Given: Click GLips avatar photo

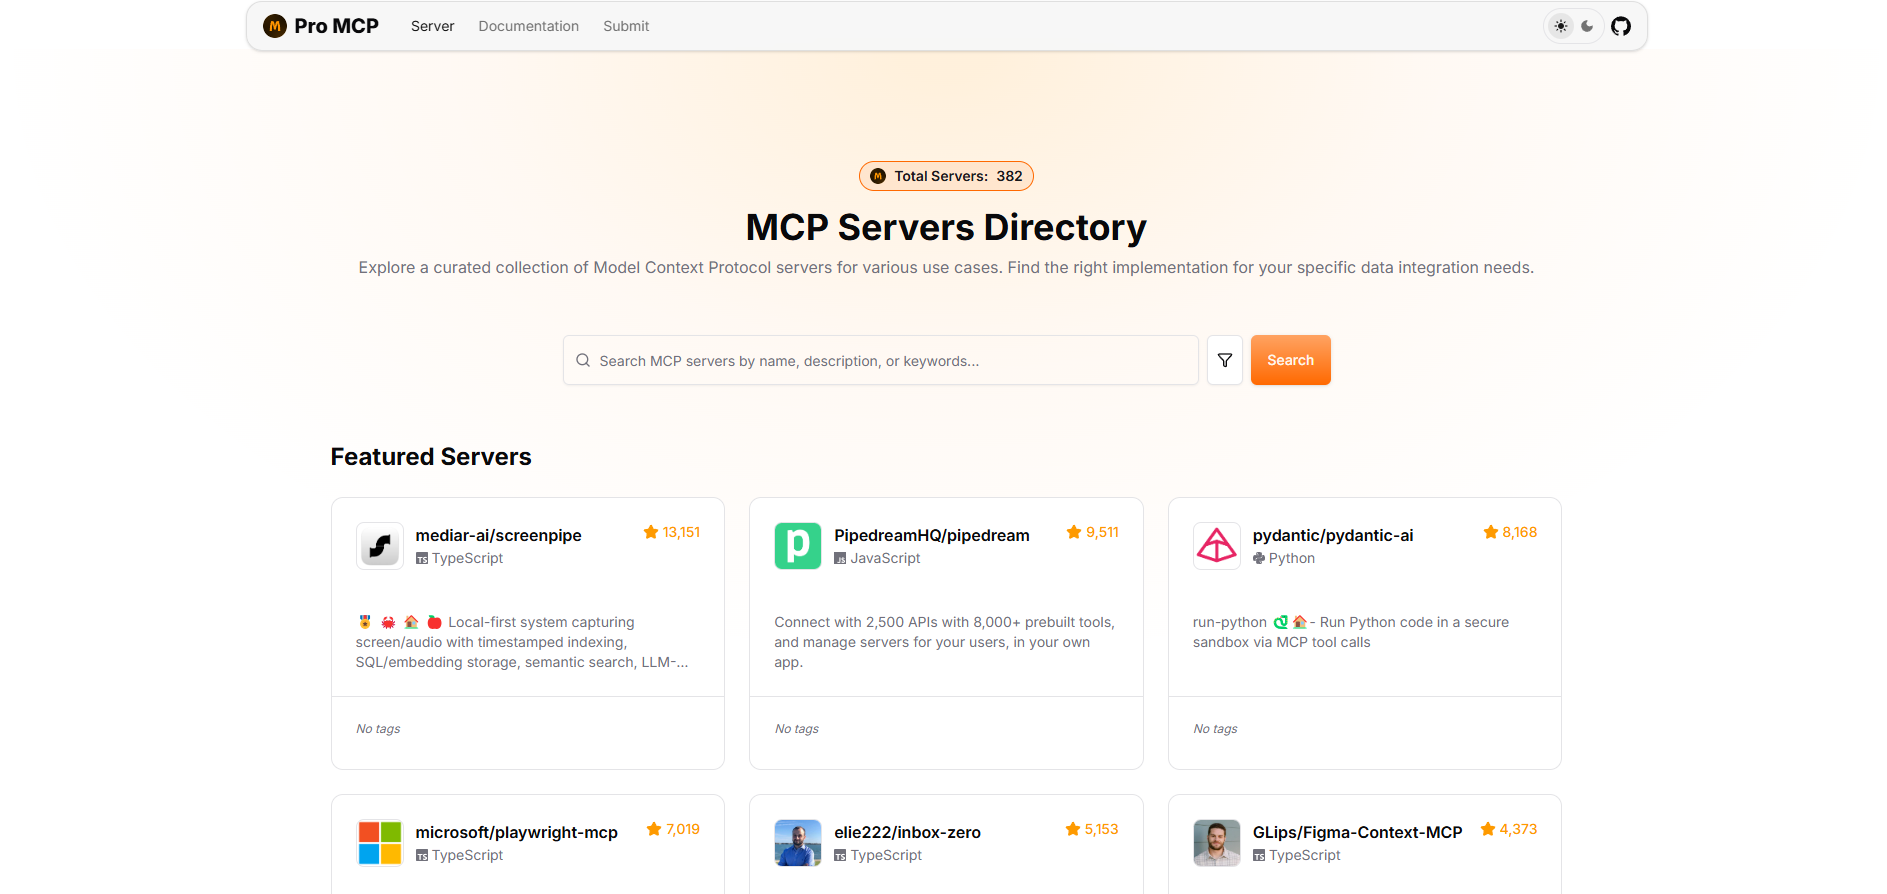Looking at the screenshot, I should coord(1217,843).
